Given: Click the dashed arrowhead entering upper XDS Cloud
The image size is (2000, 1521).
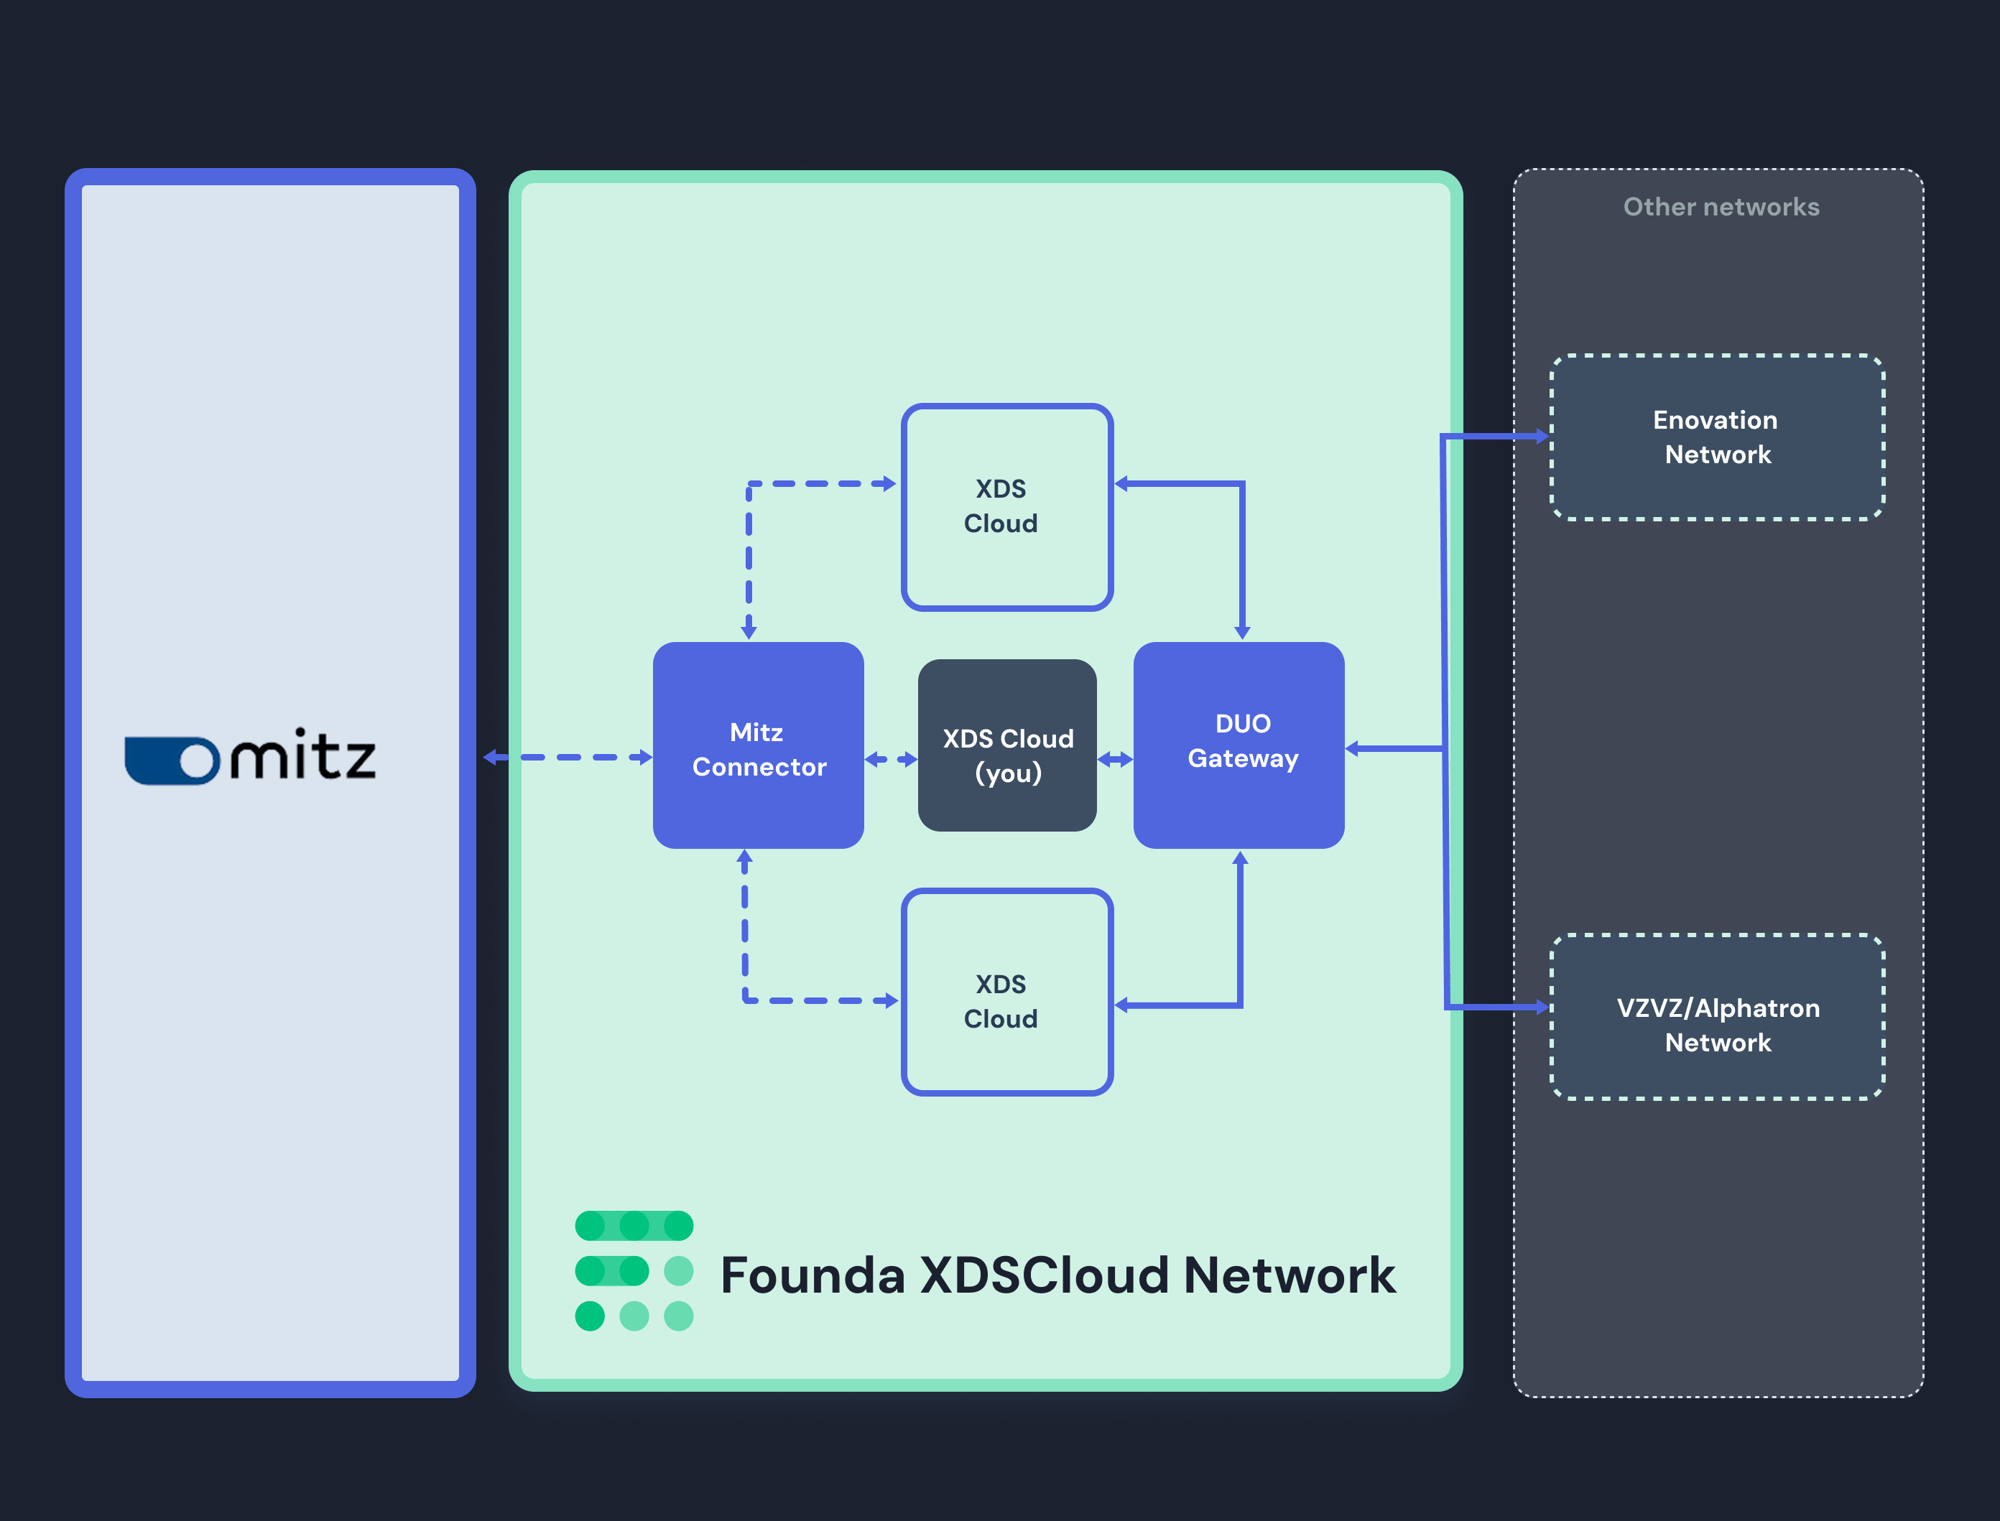Looking at the screenshot, I should tap(890, 483).
